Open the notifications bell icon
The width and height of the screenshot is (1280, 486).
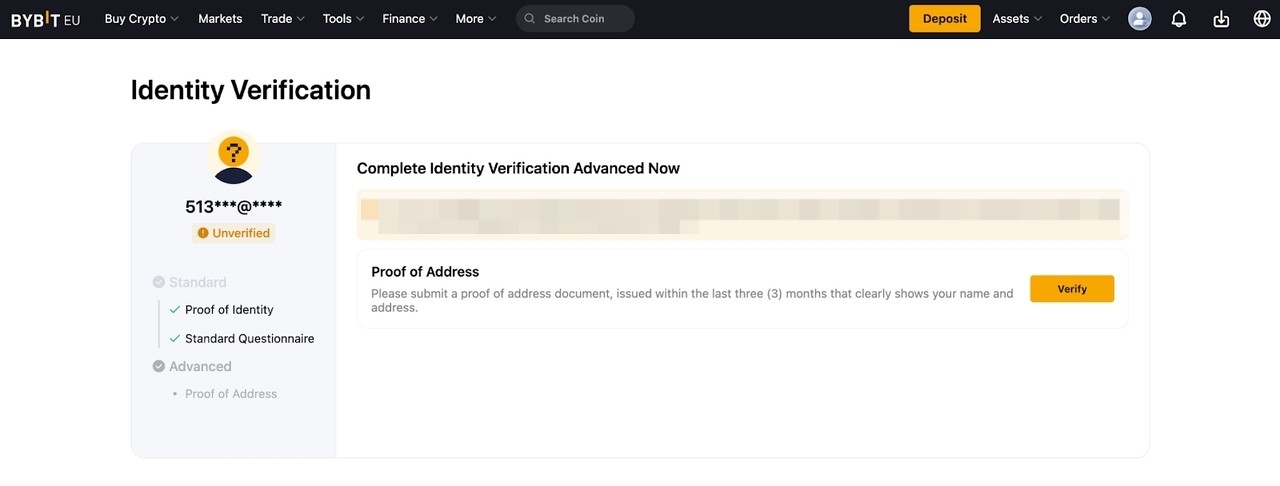(x=1179, y=19)
